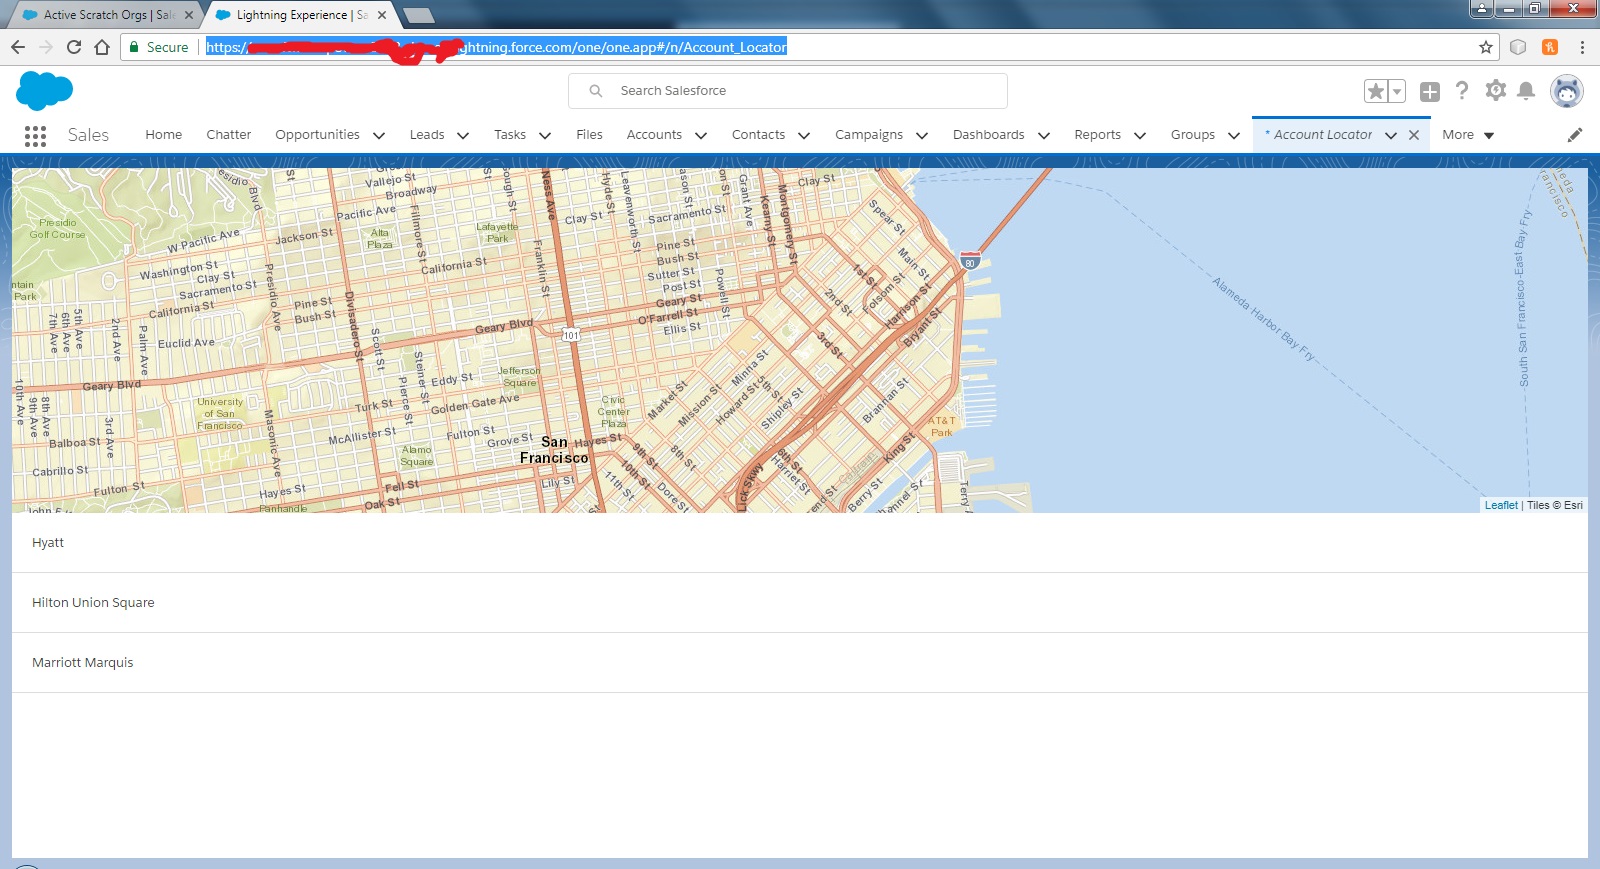Go back in the browser
The height and width of the screenshot is (869, 1600).
point(18,47)
